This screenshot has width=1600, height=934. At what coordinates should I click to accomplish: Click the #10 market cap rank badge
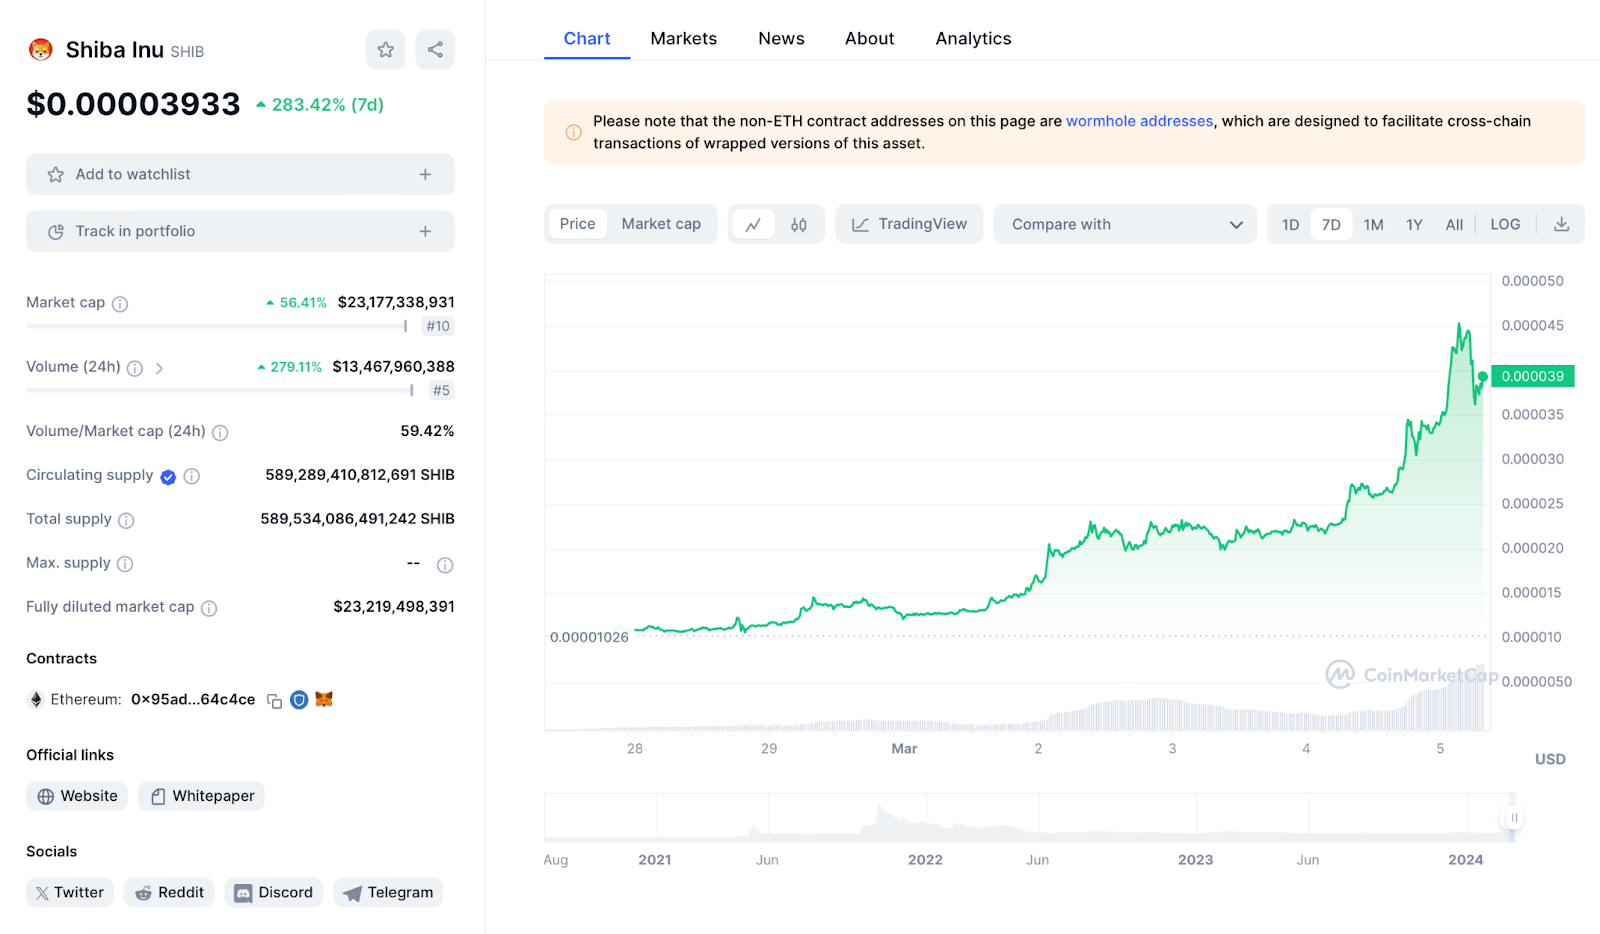(x=438, y=326)
